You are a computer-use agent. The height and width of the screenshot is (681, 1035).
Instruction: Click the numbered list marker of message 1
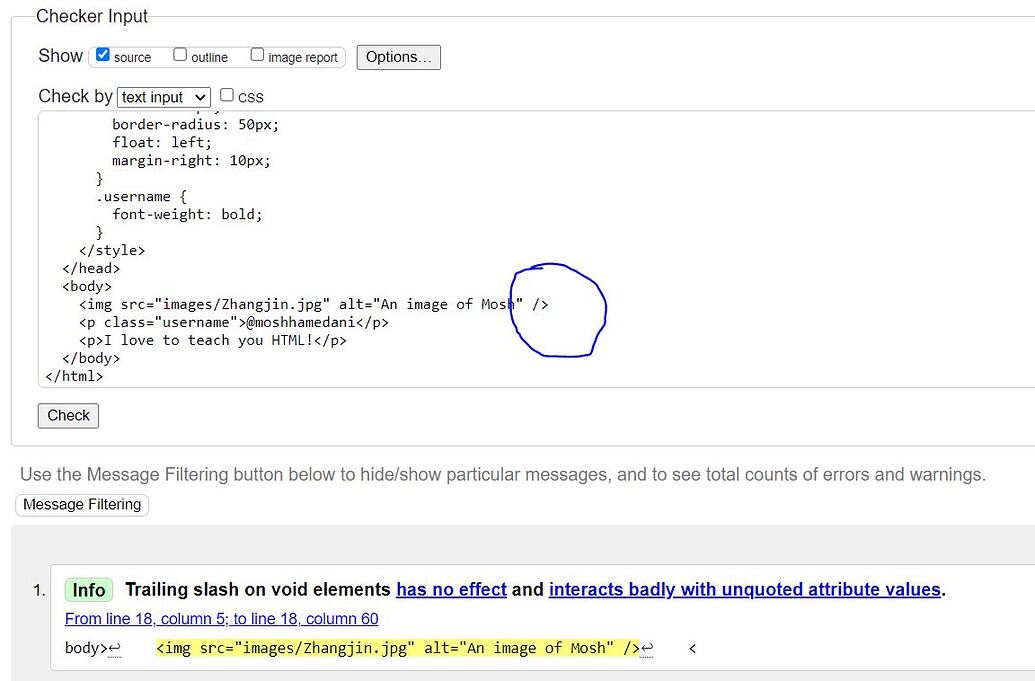[x=37, y=590]
